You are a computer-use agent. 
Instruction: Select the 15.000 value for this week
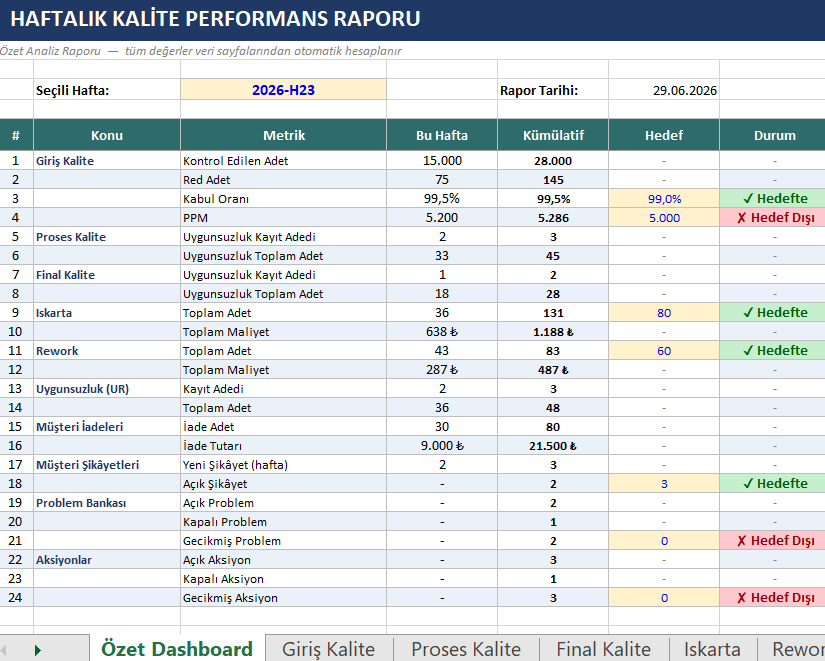click(x=442, y=161)
